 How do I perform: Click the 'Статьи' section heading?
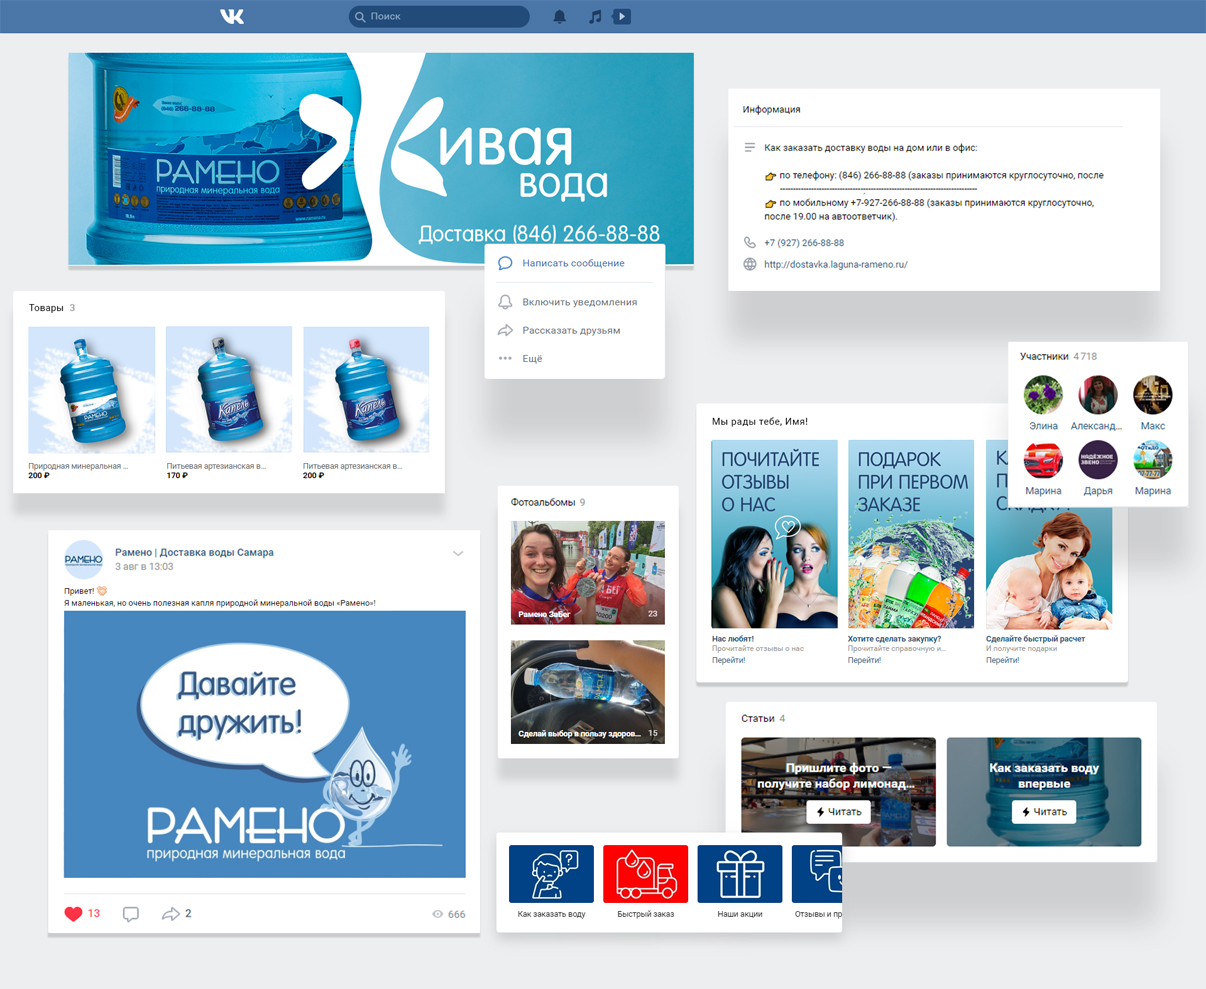(x=758, y=718)
